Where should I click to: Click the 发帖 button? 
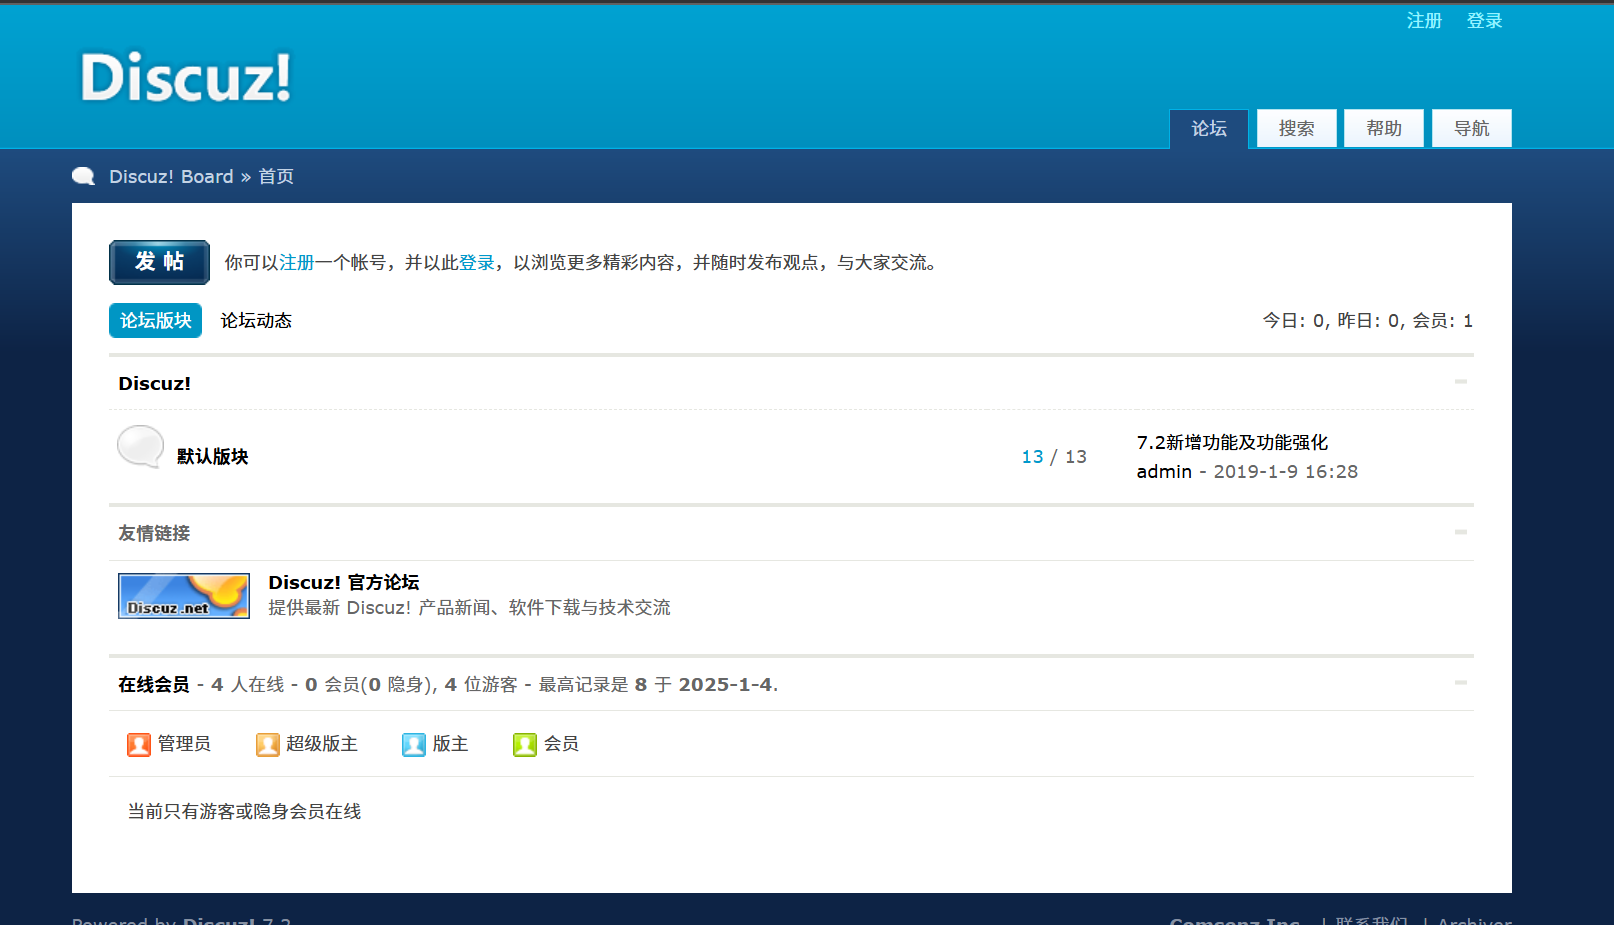tap(160, 262)
